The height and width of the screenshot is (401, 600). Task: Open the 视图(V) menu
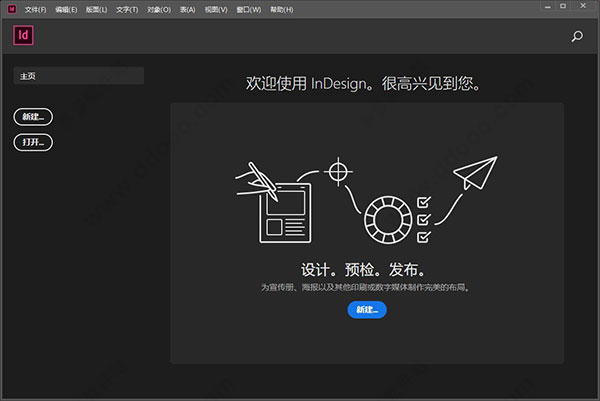tap(216, 10)
